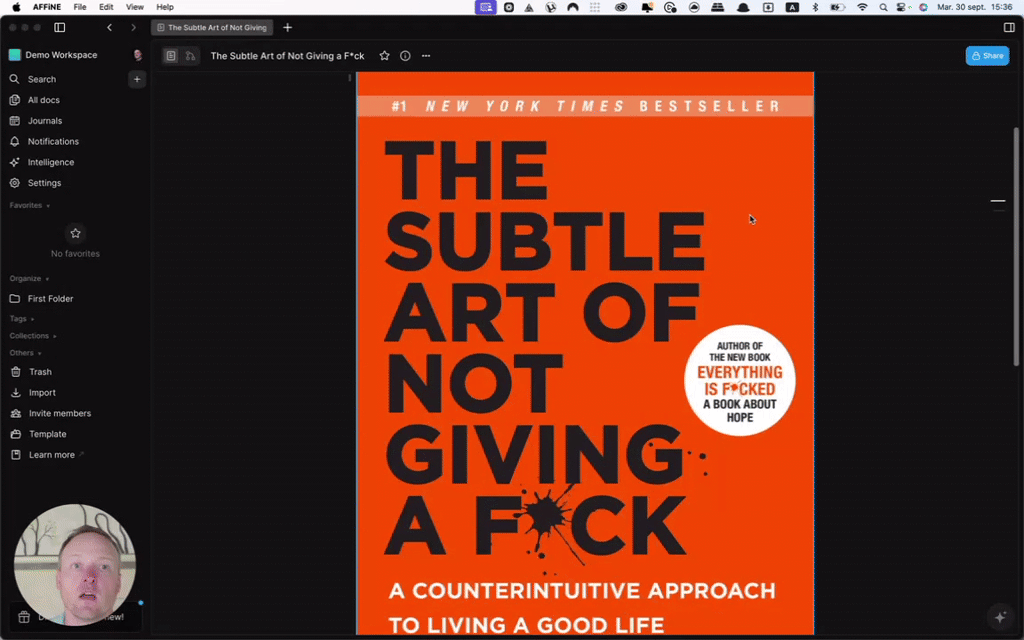Collapse the Favorites section
This screenshot has width=1024, height=640.
[x=30, y=206]
